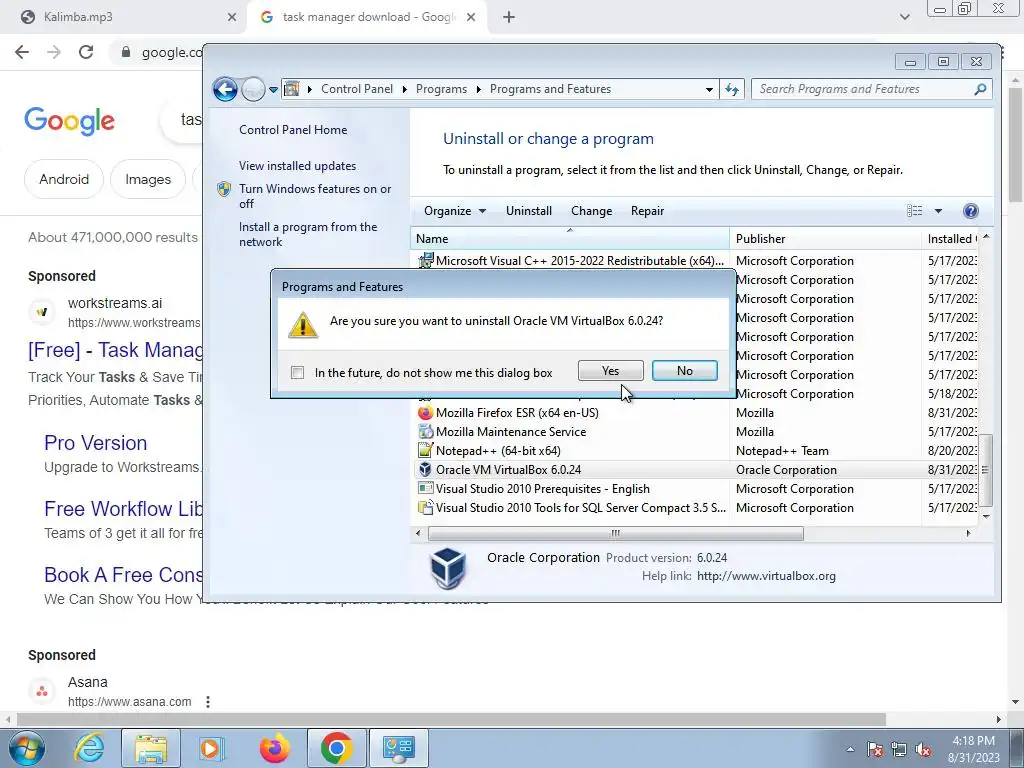1024x768 pixels.
Task: Click the Oracle VM VirtualBox cube icon in list
Action: (x=425, y=470)
